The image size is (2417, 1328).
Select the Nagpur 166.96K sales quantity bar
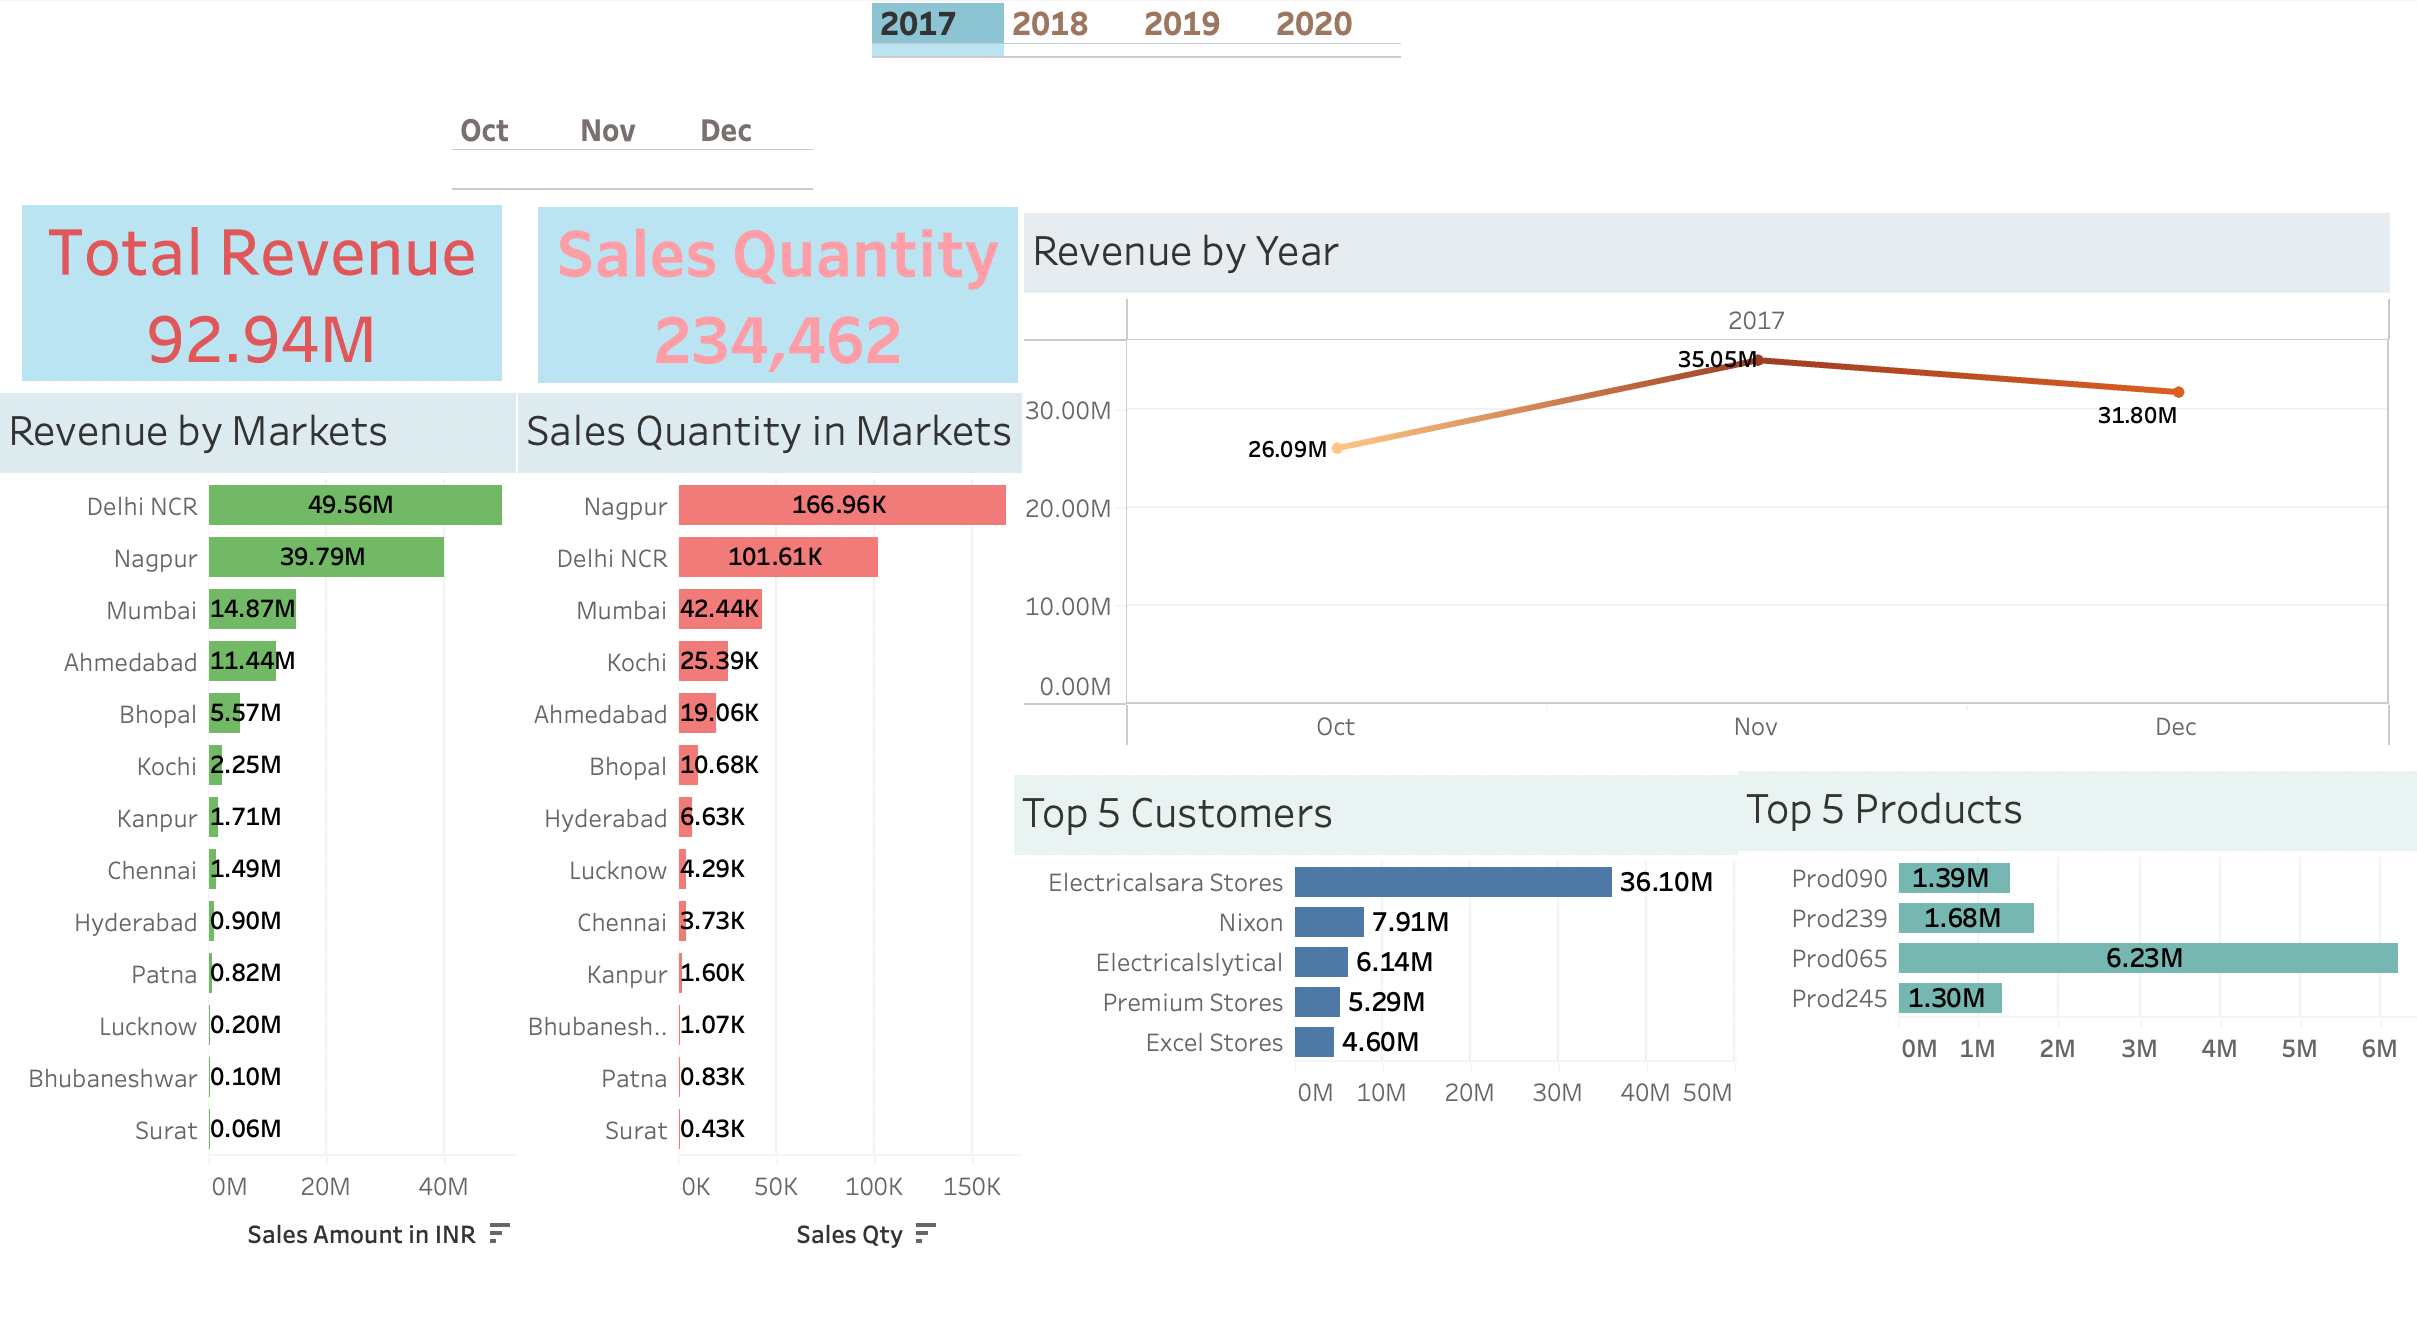[x=841, y=505]
